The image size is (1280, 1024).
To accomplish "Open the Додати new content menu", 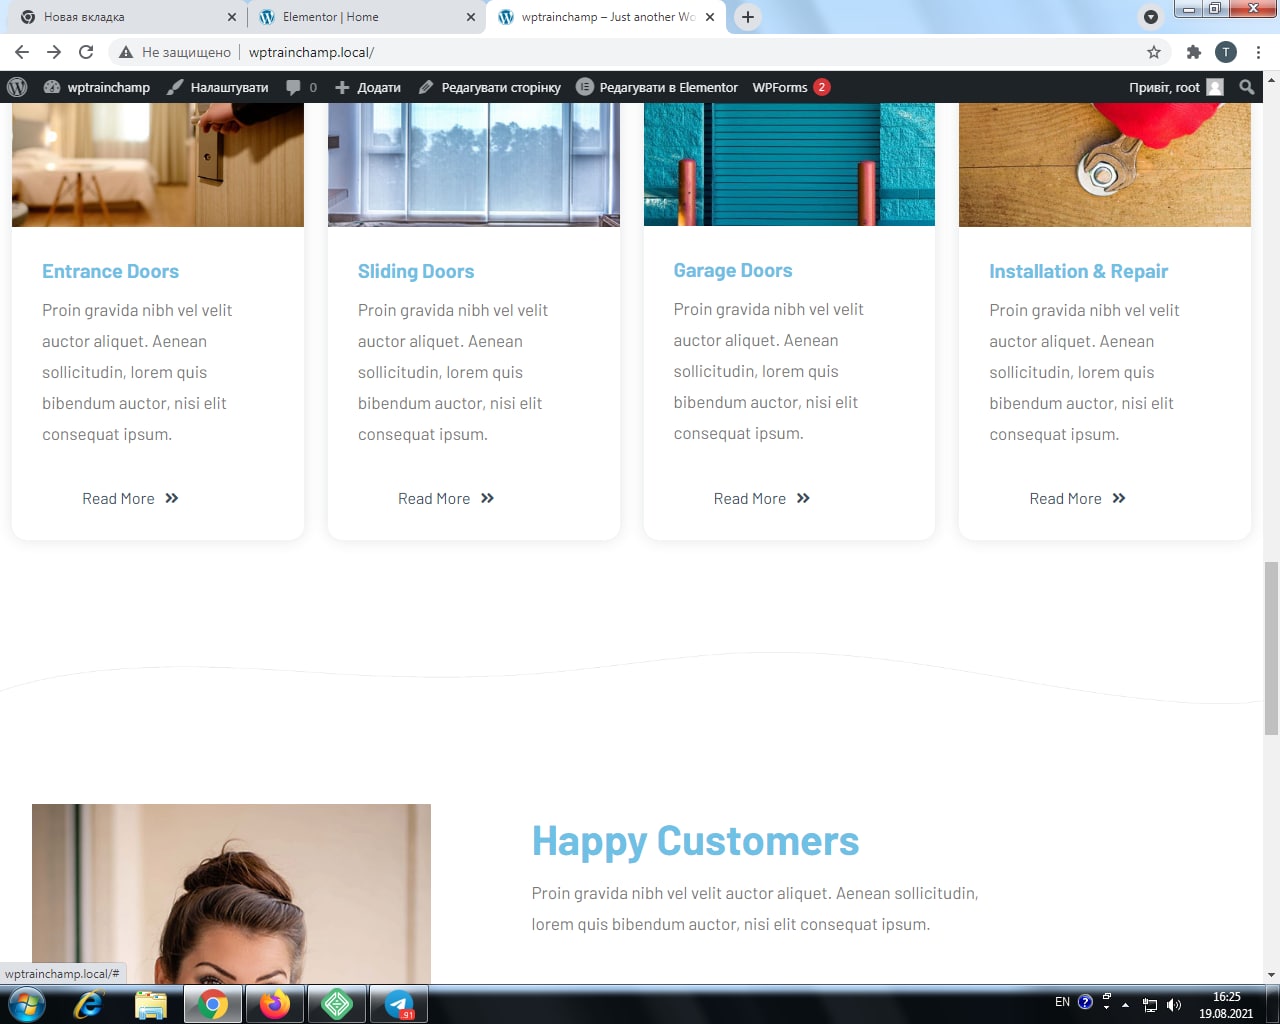I will pos(367,87).
